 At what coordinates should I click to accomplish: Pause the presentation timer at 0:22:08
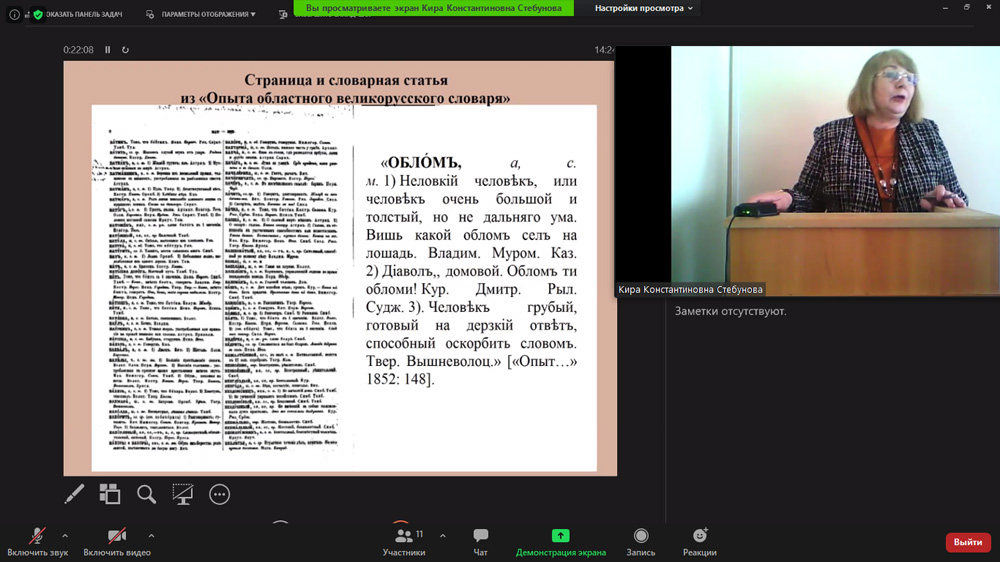coord(108,50)
